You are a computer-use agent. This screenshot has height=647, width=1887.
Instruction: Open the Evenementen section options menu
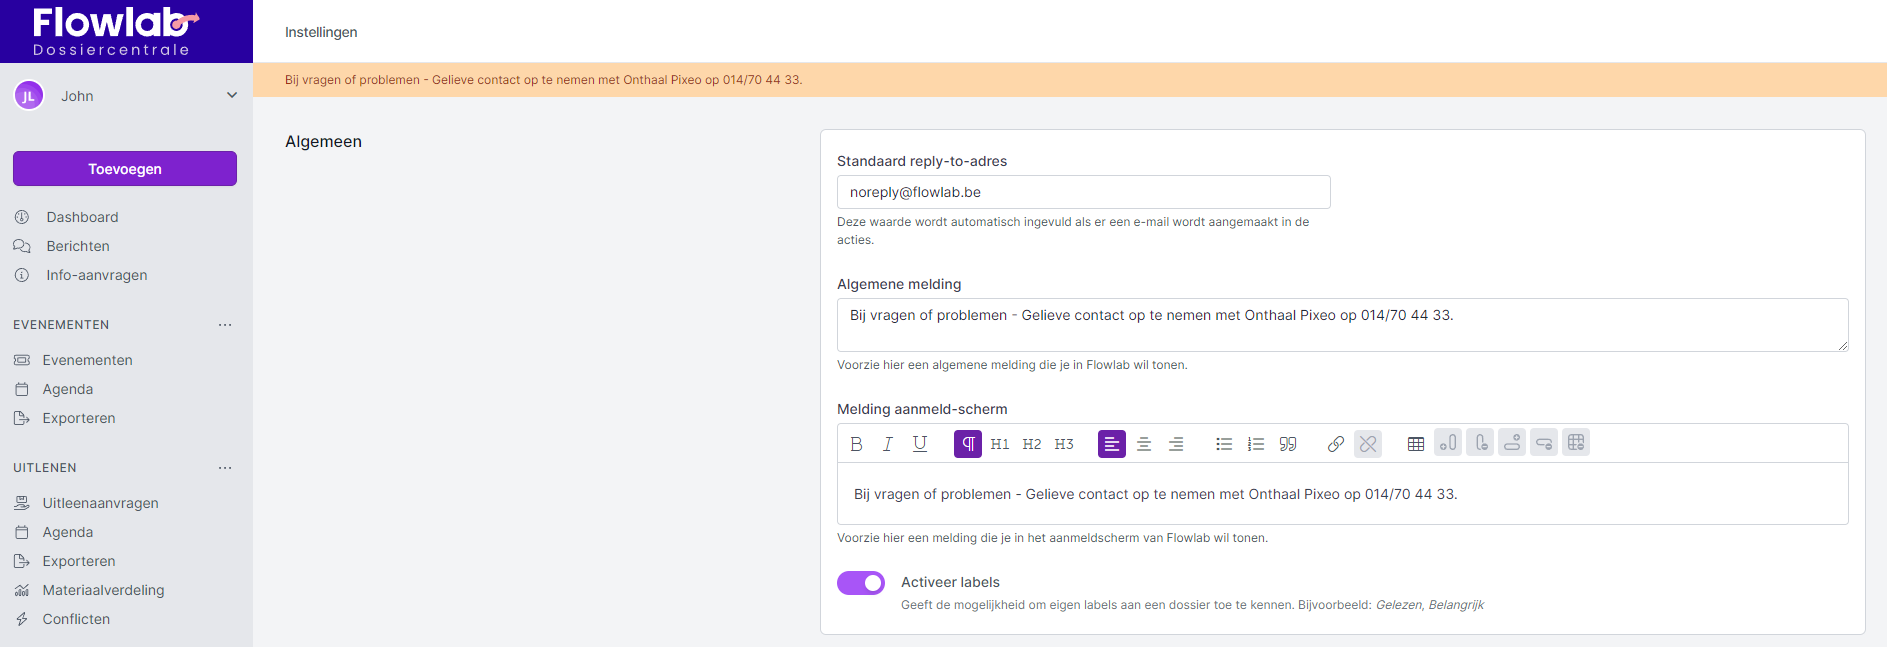(225, 325)
